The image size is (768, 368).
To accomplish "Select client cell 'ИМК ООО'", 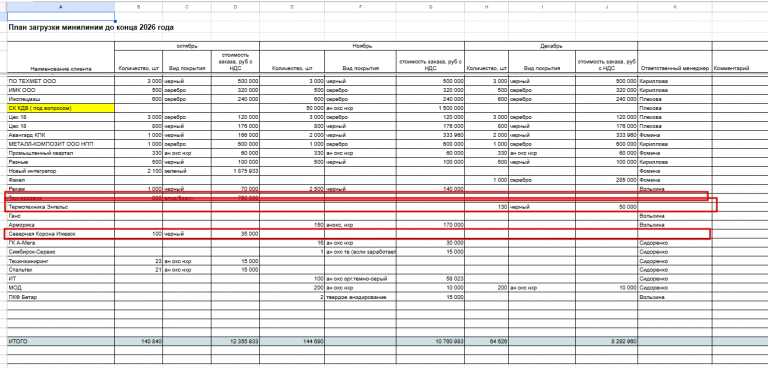I will pyautogui.click(x=61, y=90).
